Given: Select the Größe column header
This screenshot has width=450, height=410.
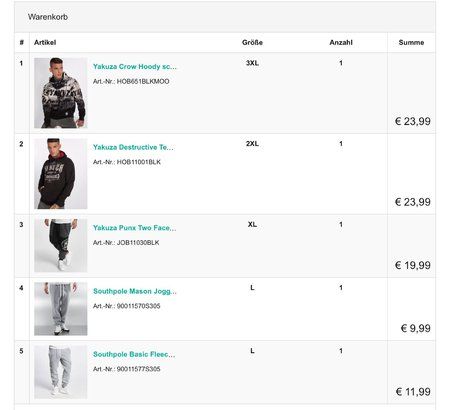Looking at the screenshot, I should 252,42.
